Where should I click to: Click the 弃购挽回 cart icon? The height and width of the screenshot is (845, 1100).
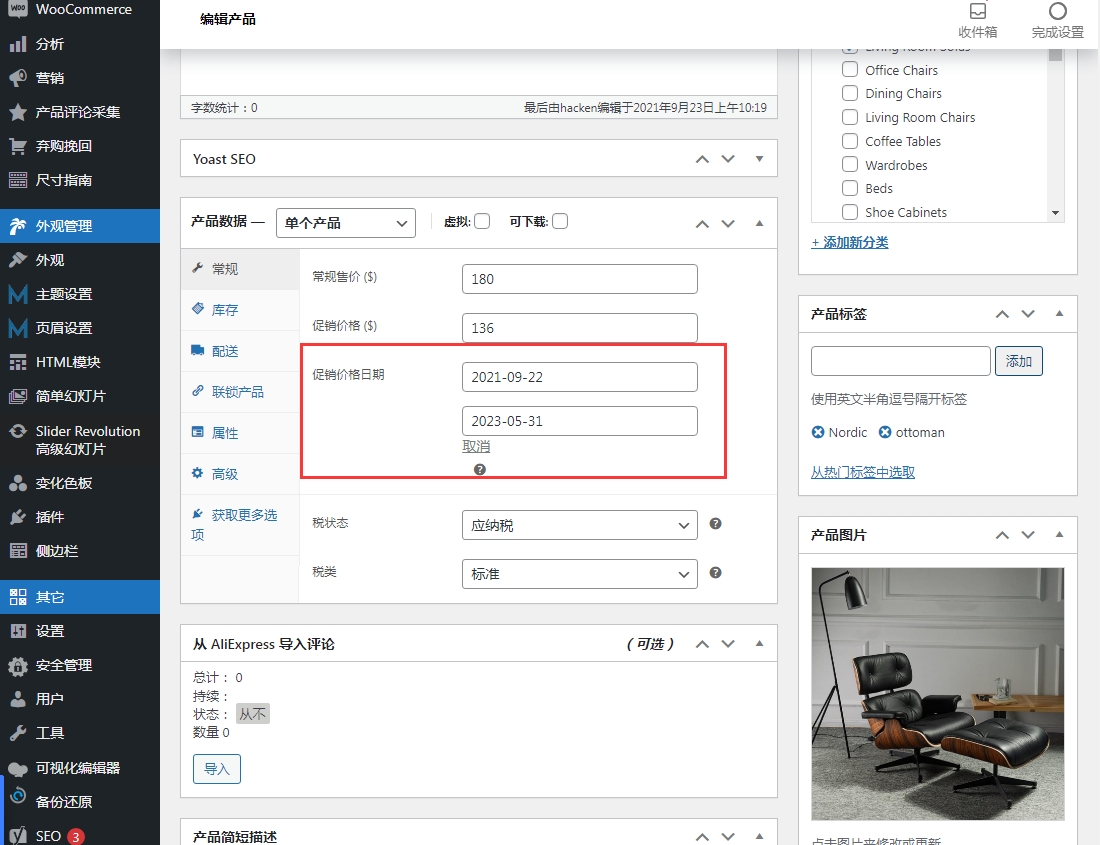point(18,146)
